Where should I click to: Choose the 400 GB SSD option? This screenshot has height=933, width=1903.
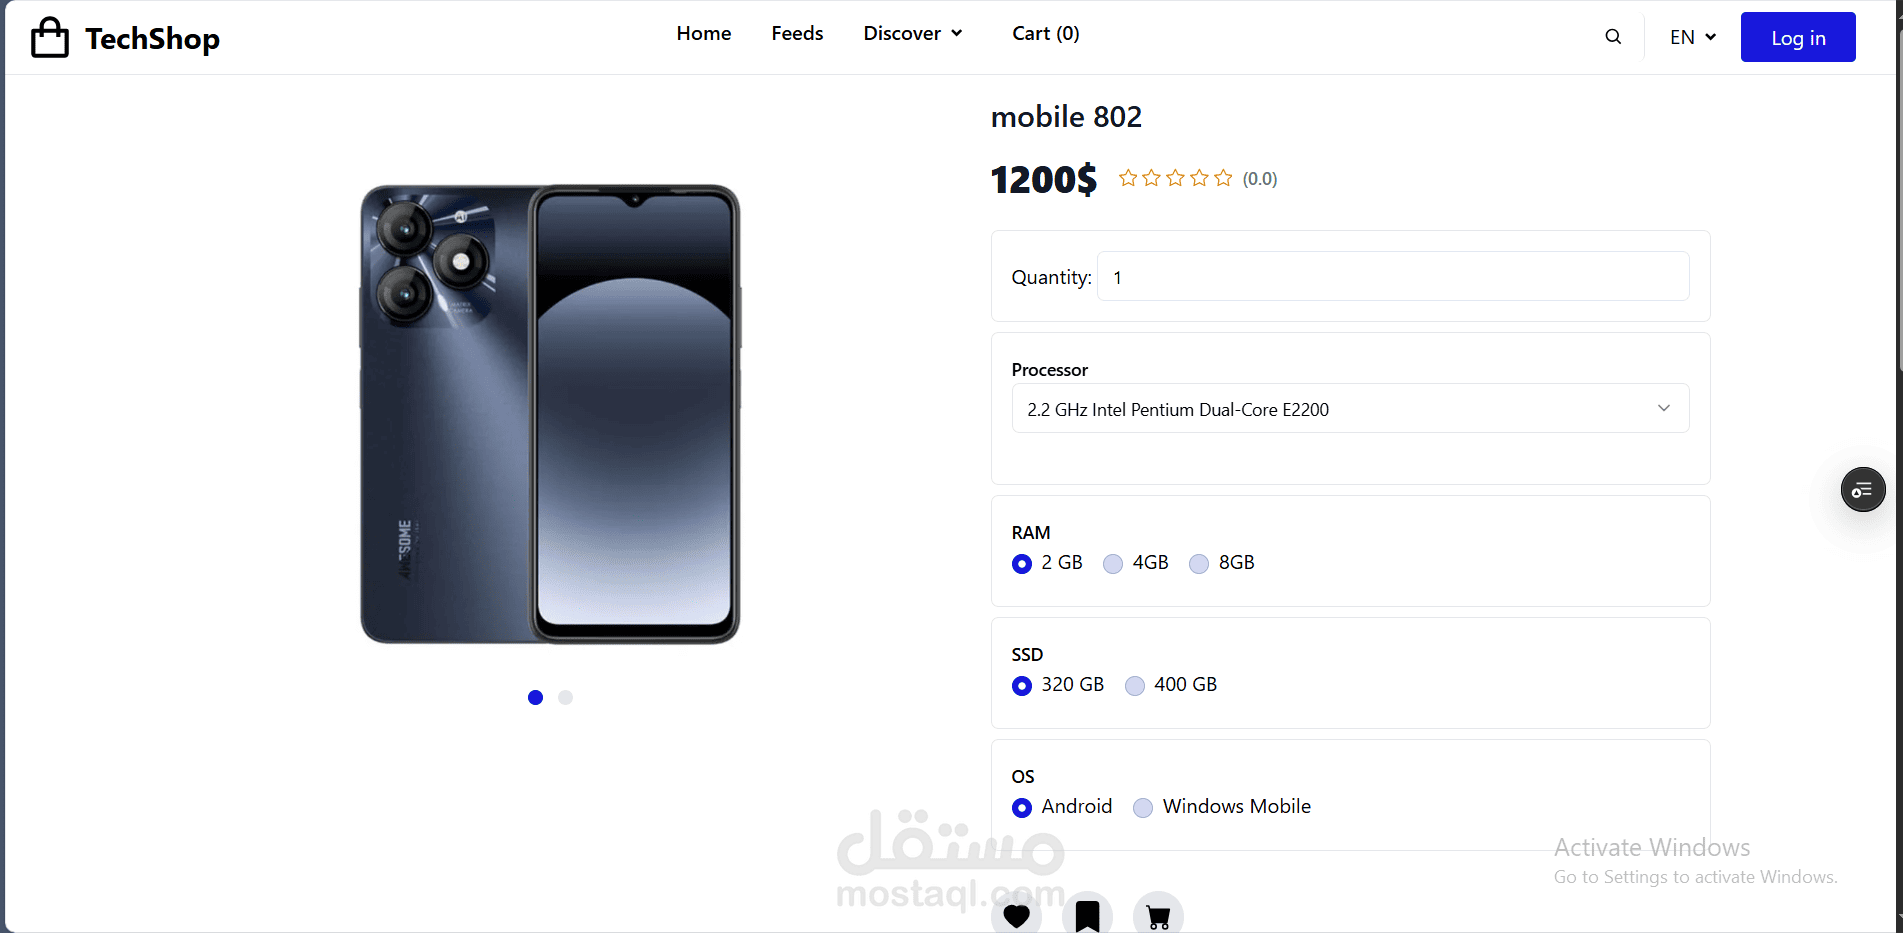coord(1135,686)
